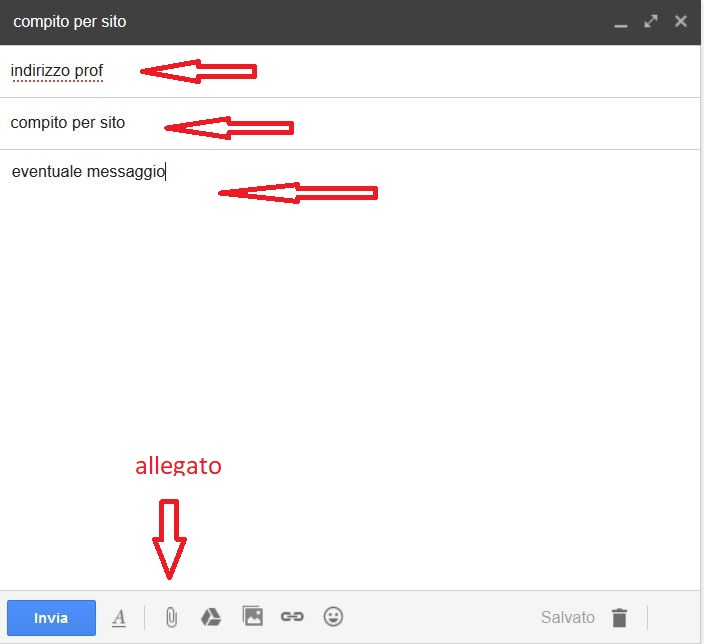Attach a file using the paperclip icon
The image size is (704, 644).
pos(171,617)
